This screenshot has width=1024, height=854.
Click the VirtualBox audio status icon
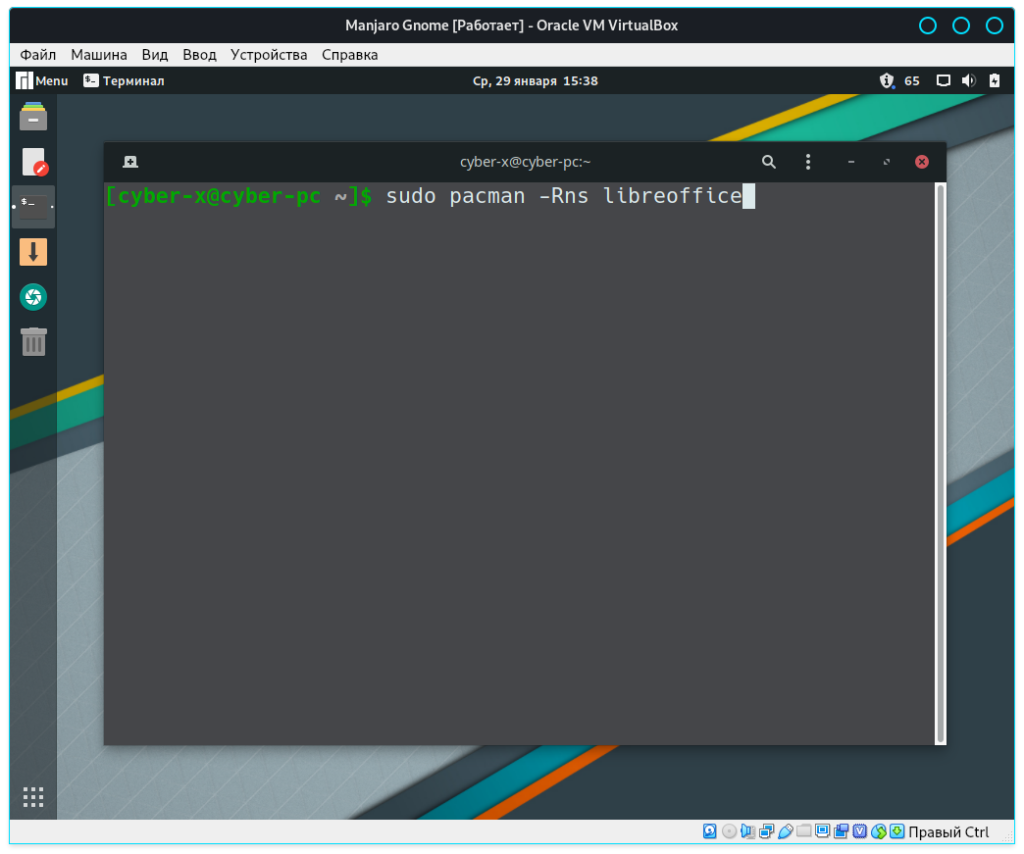(x=748, y=831)
